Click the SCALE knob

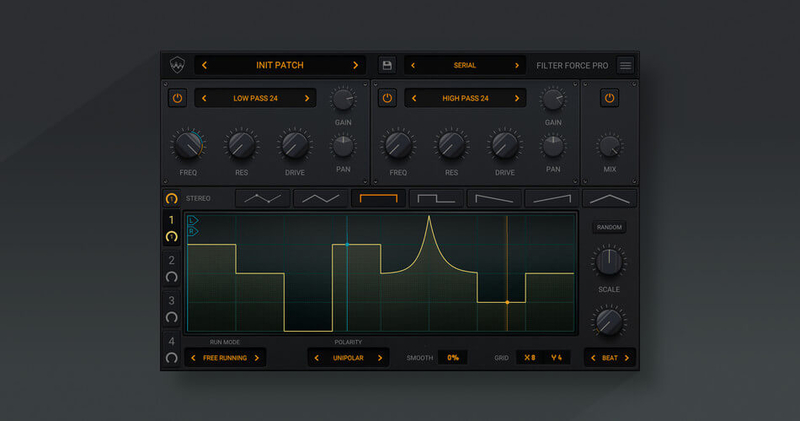tap(609, 261)
